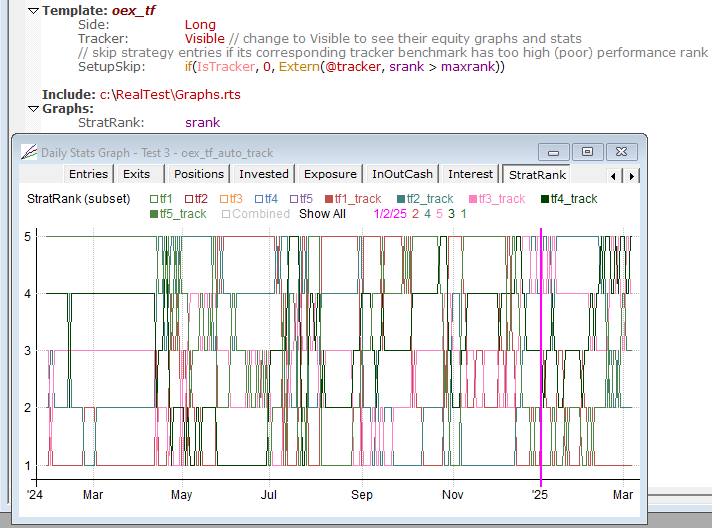This screenshot has width=712, height=528.
Task: Maximize the Daily Stats Graph window
Action: [587, 152]
